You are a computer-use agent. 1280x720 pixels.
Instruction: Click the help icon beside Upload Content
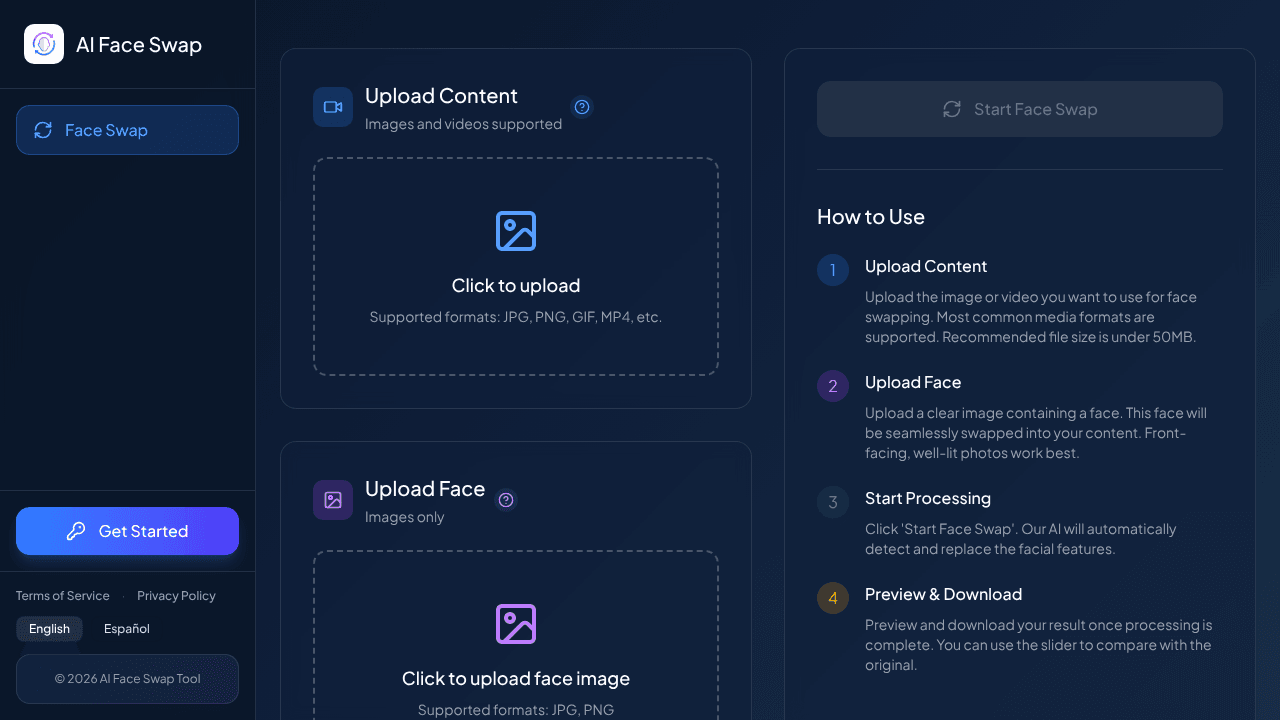(582, 107)
